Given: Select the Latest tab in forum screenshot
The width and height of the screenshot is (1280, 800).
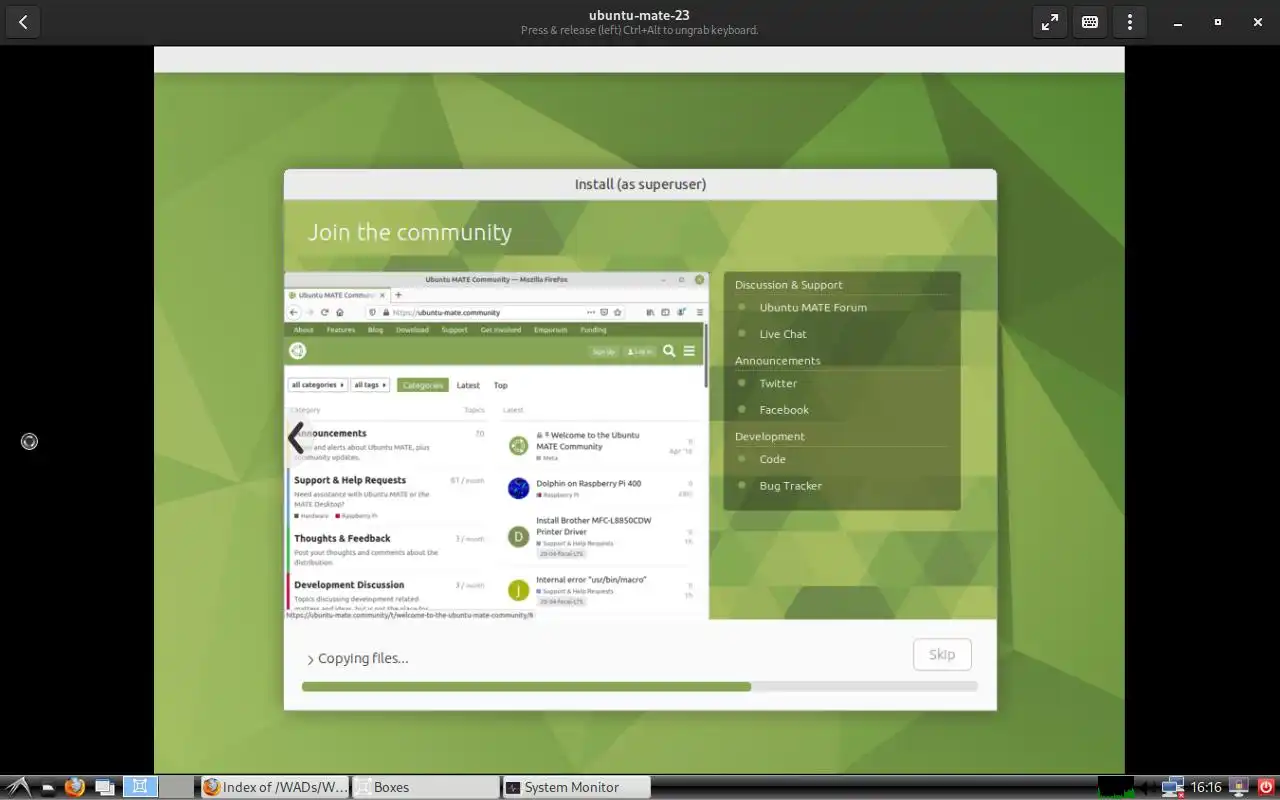Looking at the screenshot, I should 468,385.
